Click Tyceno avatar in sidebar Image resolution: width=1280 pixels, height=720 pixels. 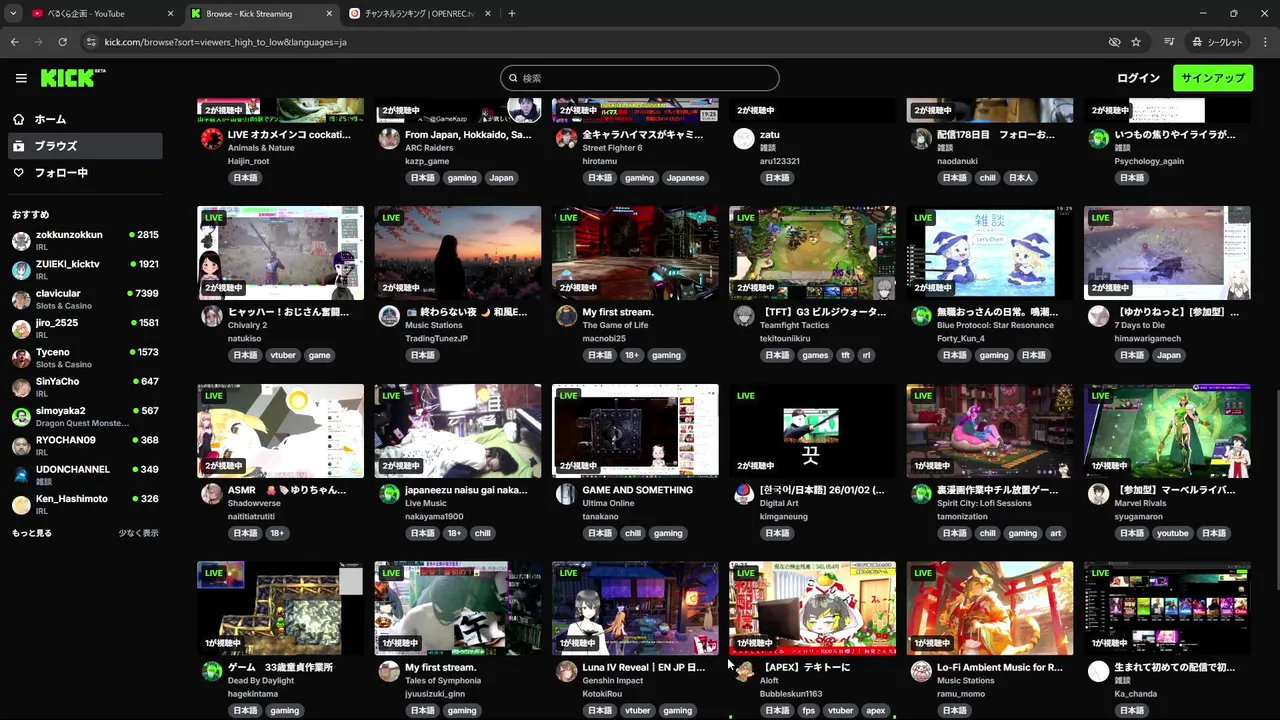[21, 358]
